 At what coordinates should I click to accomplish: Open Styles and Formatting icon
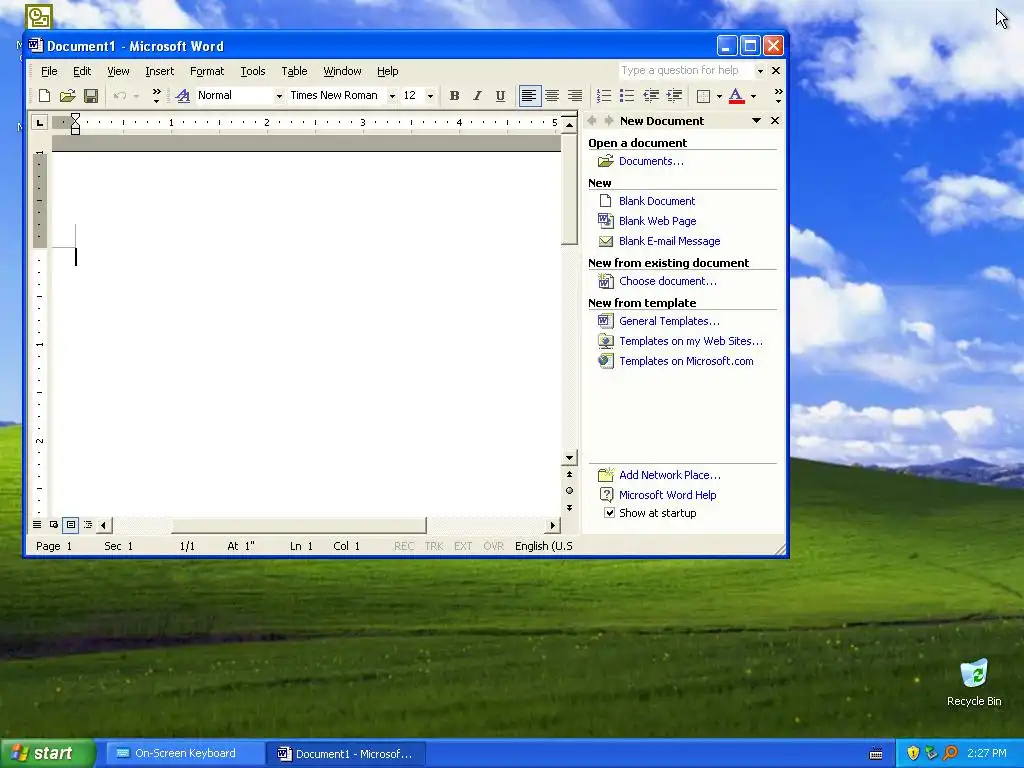(x=183, y=96)
